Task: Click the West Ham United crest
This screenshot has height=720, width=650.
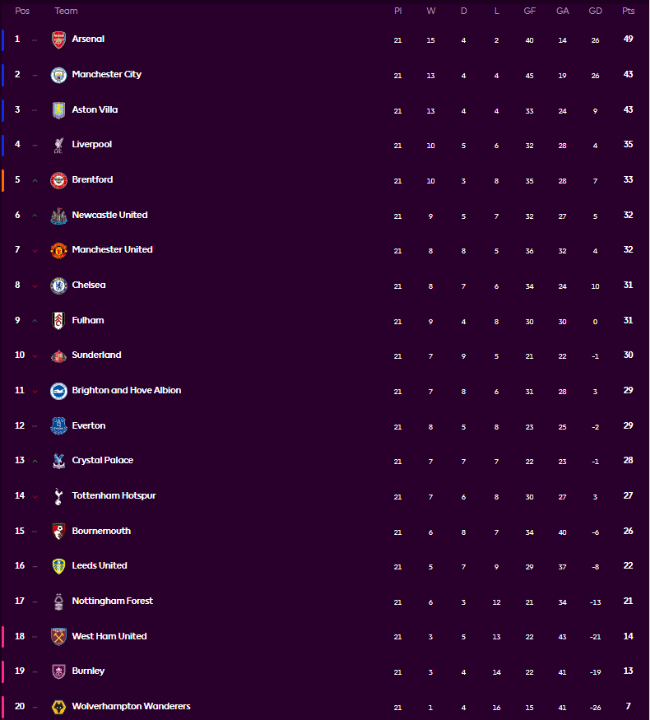Action: (x=58, y=637)
